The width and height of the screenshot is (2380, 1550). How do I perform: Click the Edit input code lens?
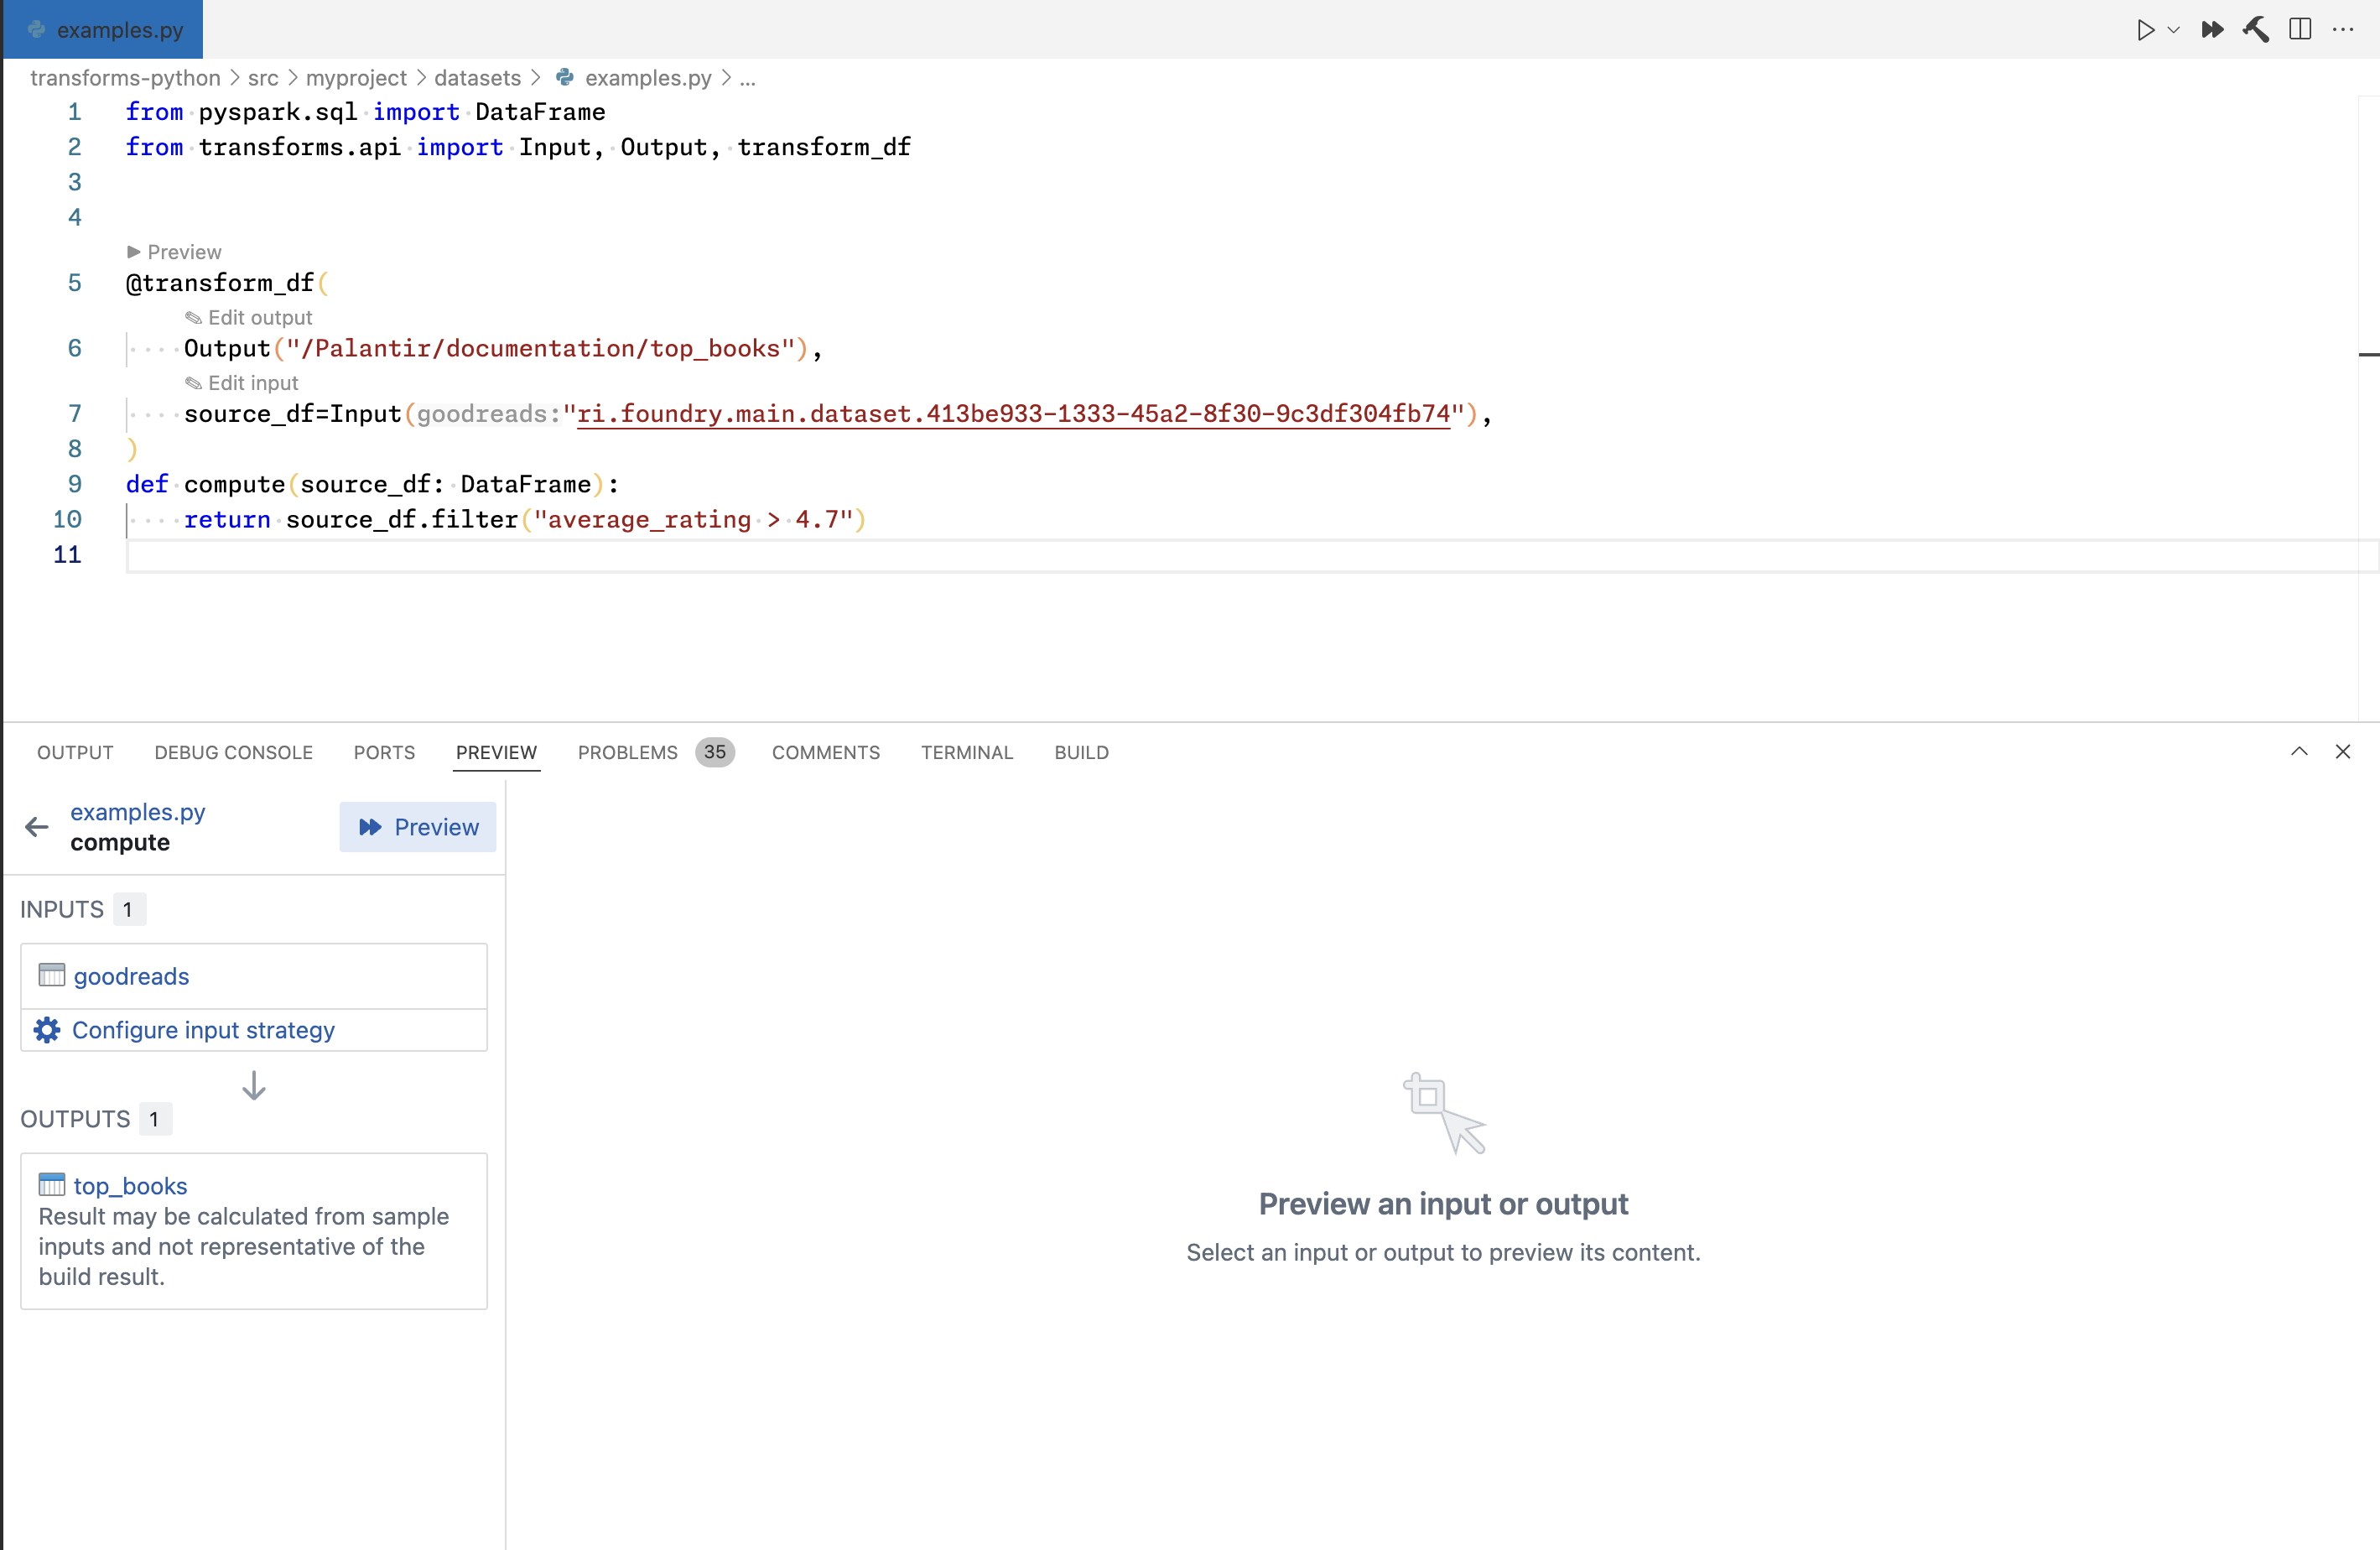click(241, 383)
